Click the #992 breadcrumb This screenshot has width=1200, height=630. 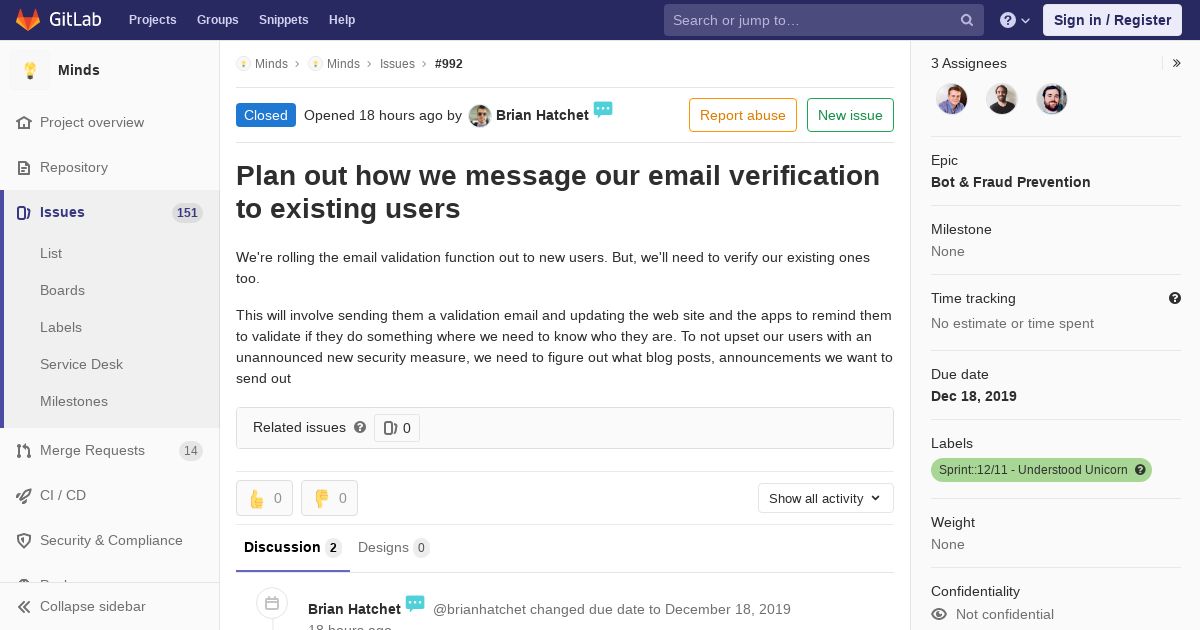(449, 63)
